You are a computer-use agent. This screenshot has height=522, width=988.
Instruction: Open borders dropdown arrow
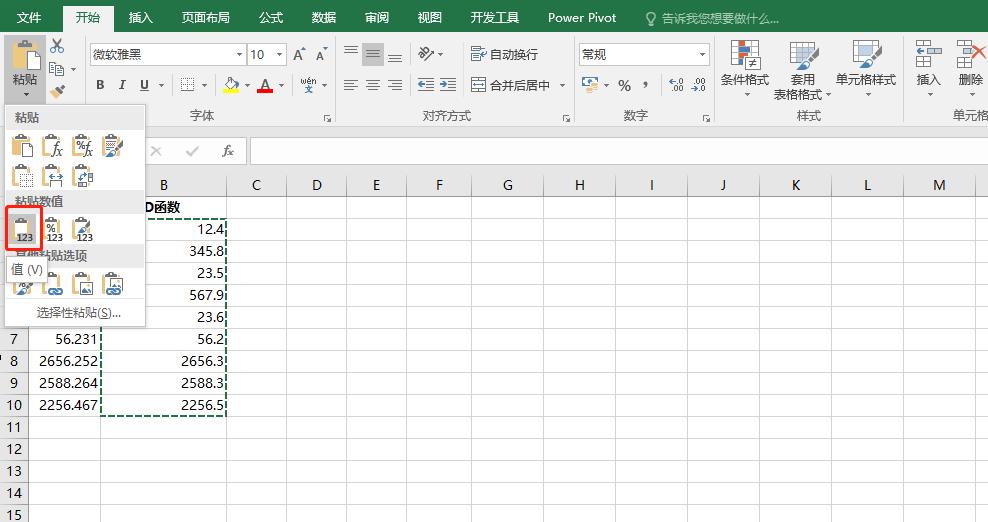204,84
